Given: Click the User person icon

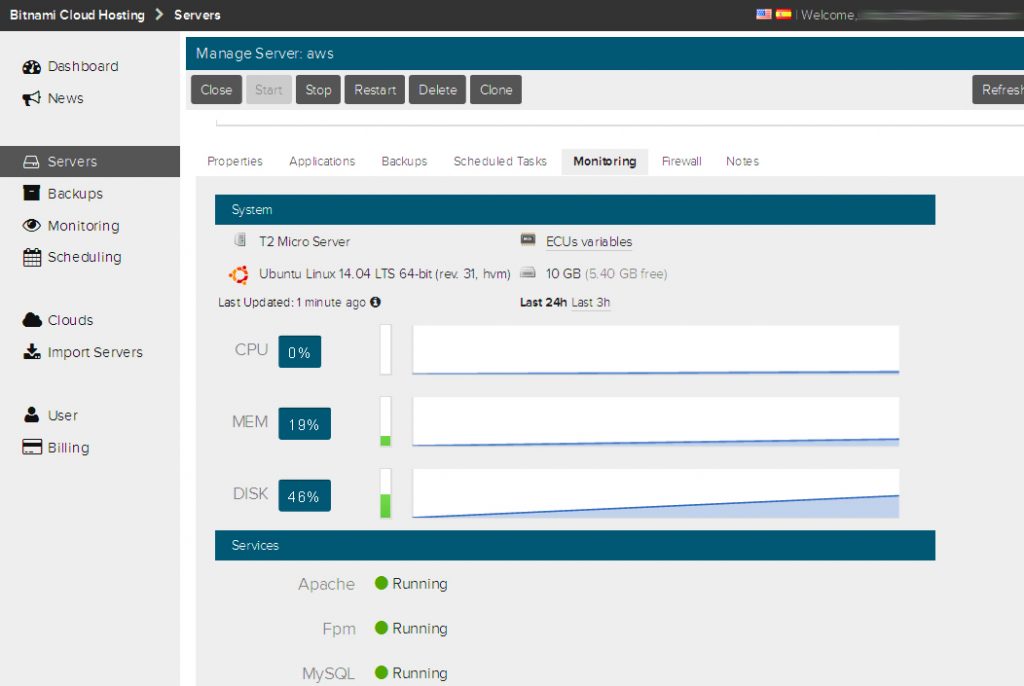Looking at the screenshot, I should coord(31,415).
